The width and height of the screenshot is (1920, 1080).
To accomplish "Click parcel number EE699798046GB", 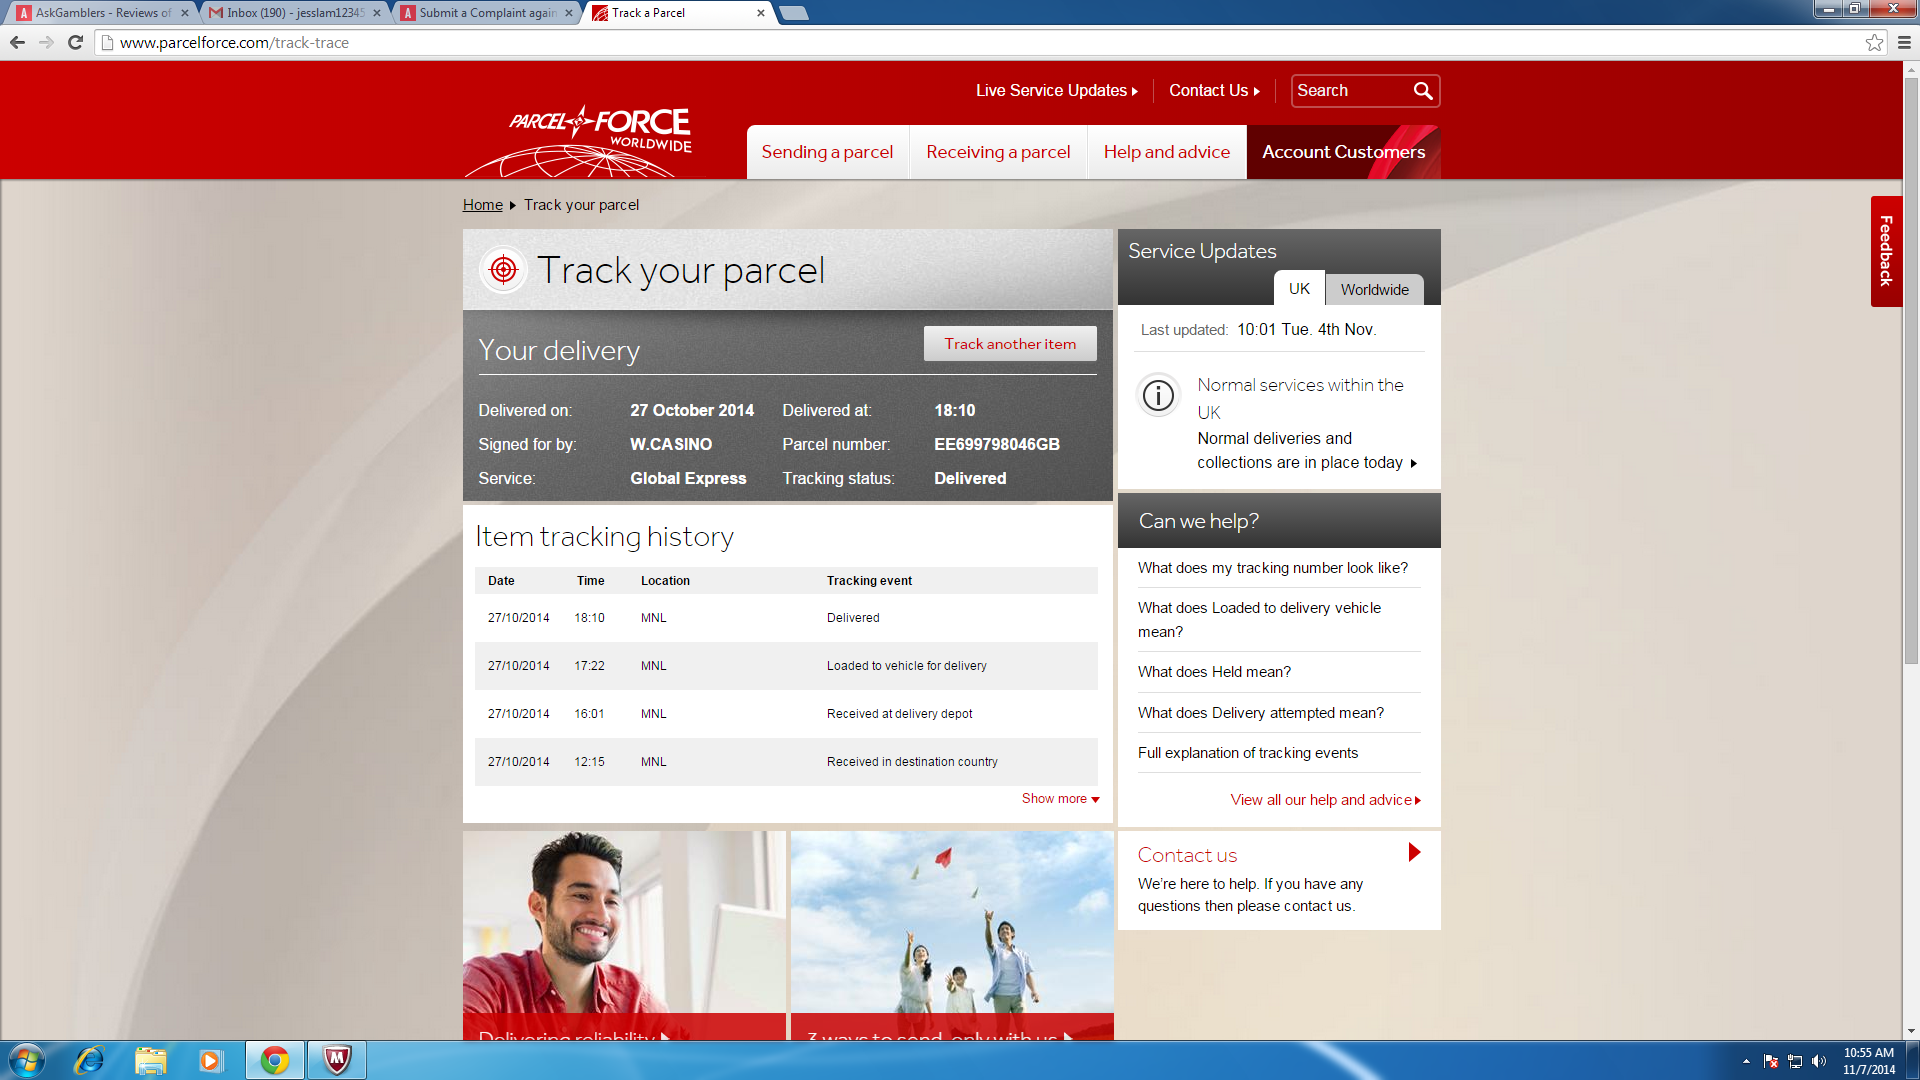I will 996,445.
